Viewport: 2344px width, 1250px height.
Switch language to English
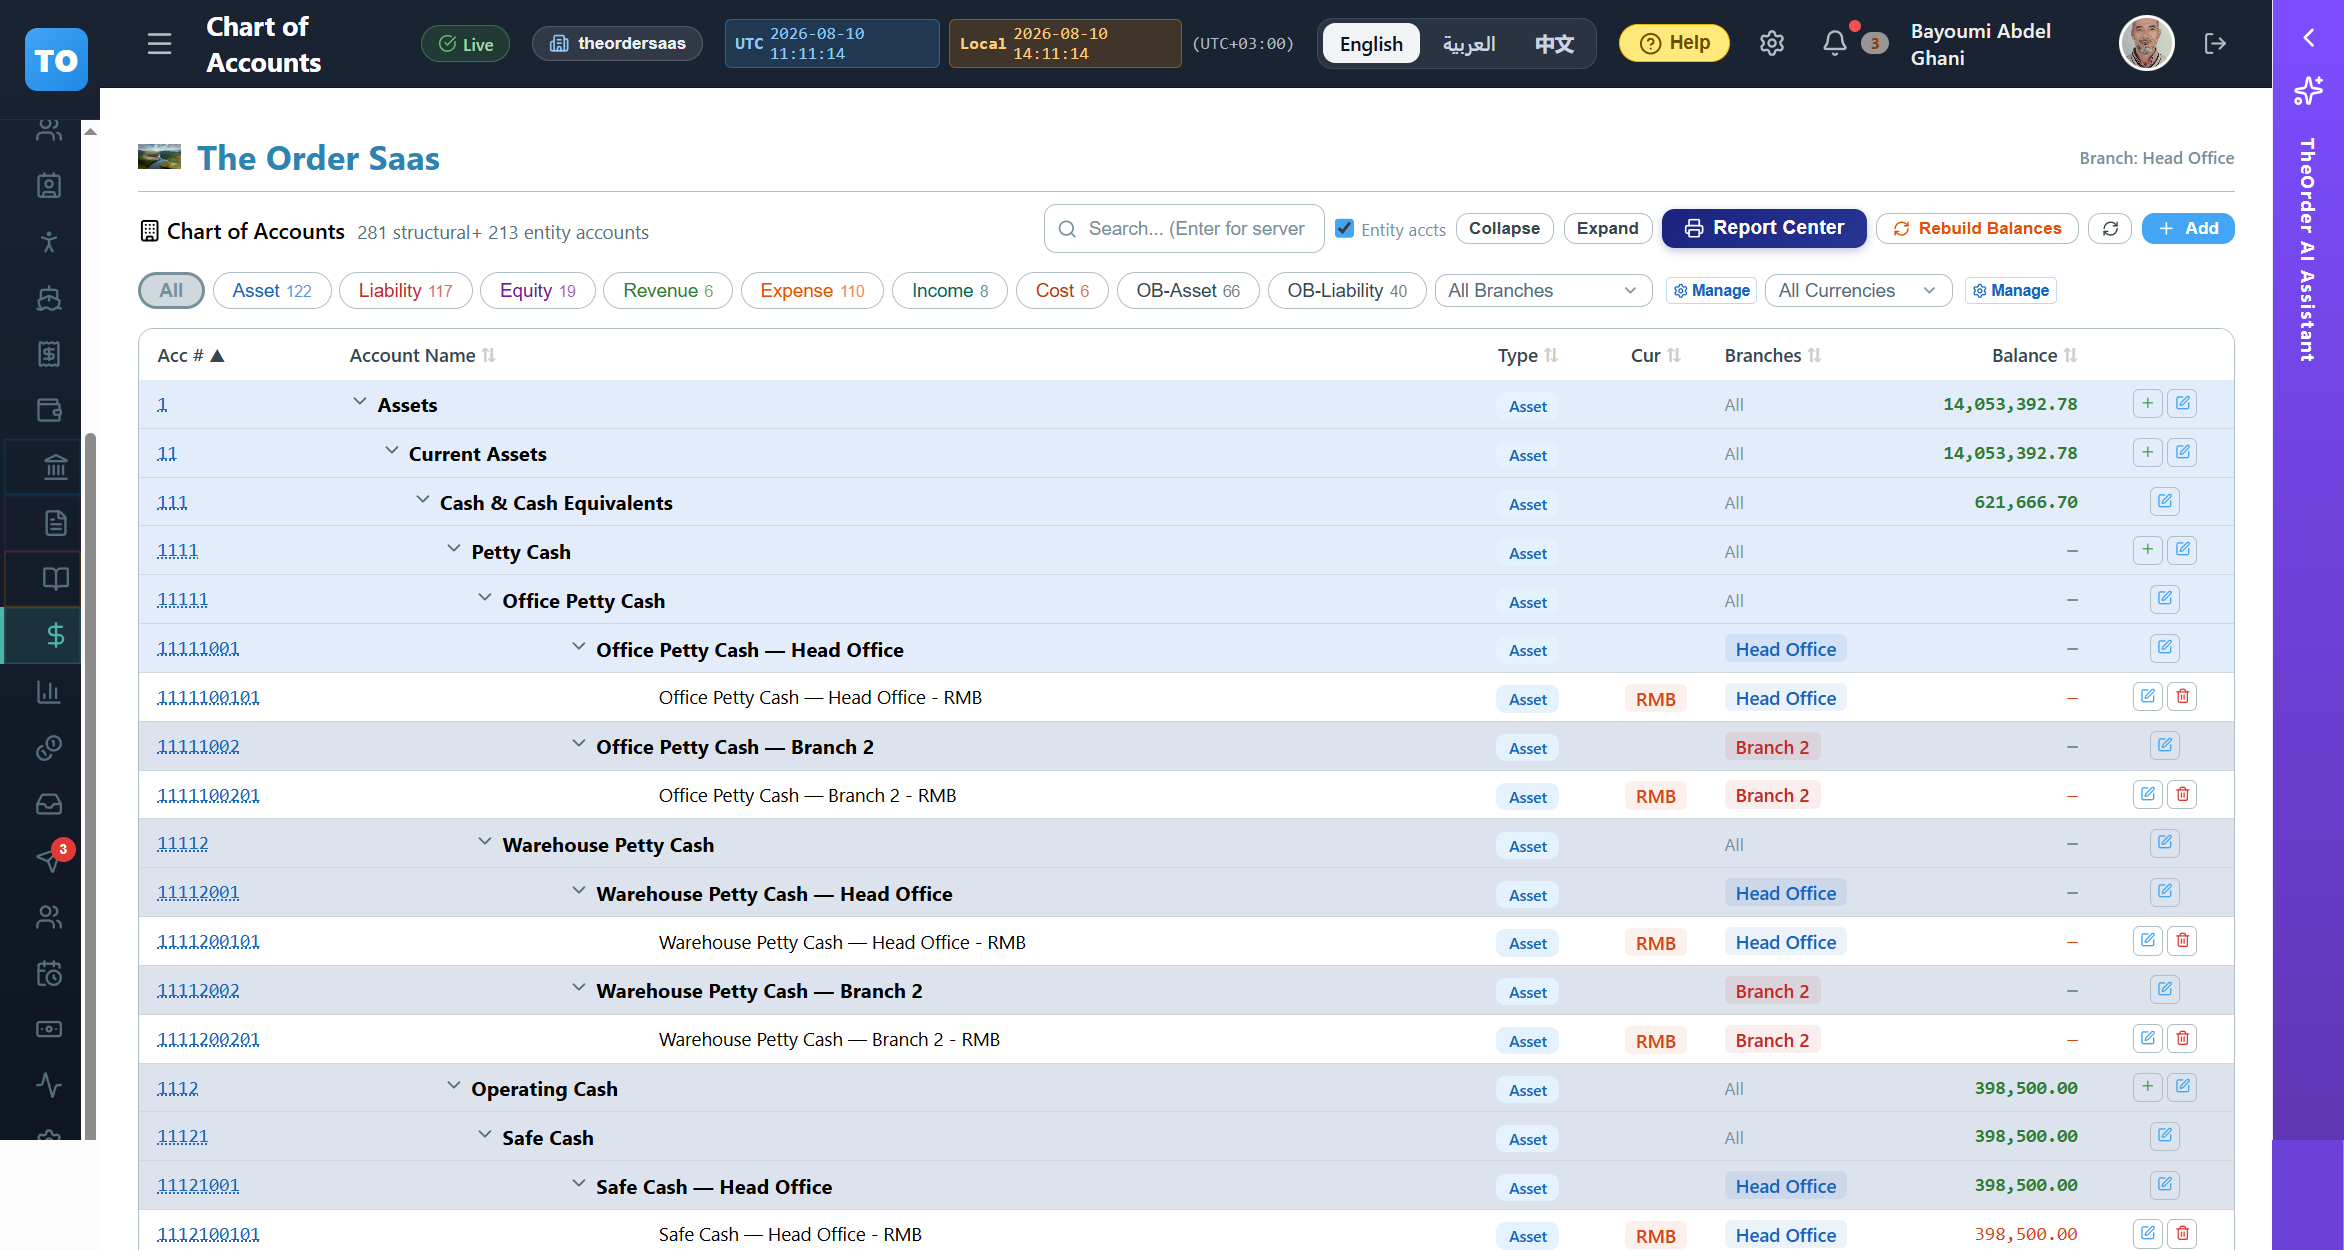coord(1371,44)
